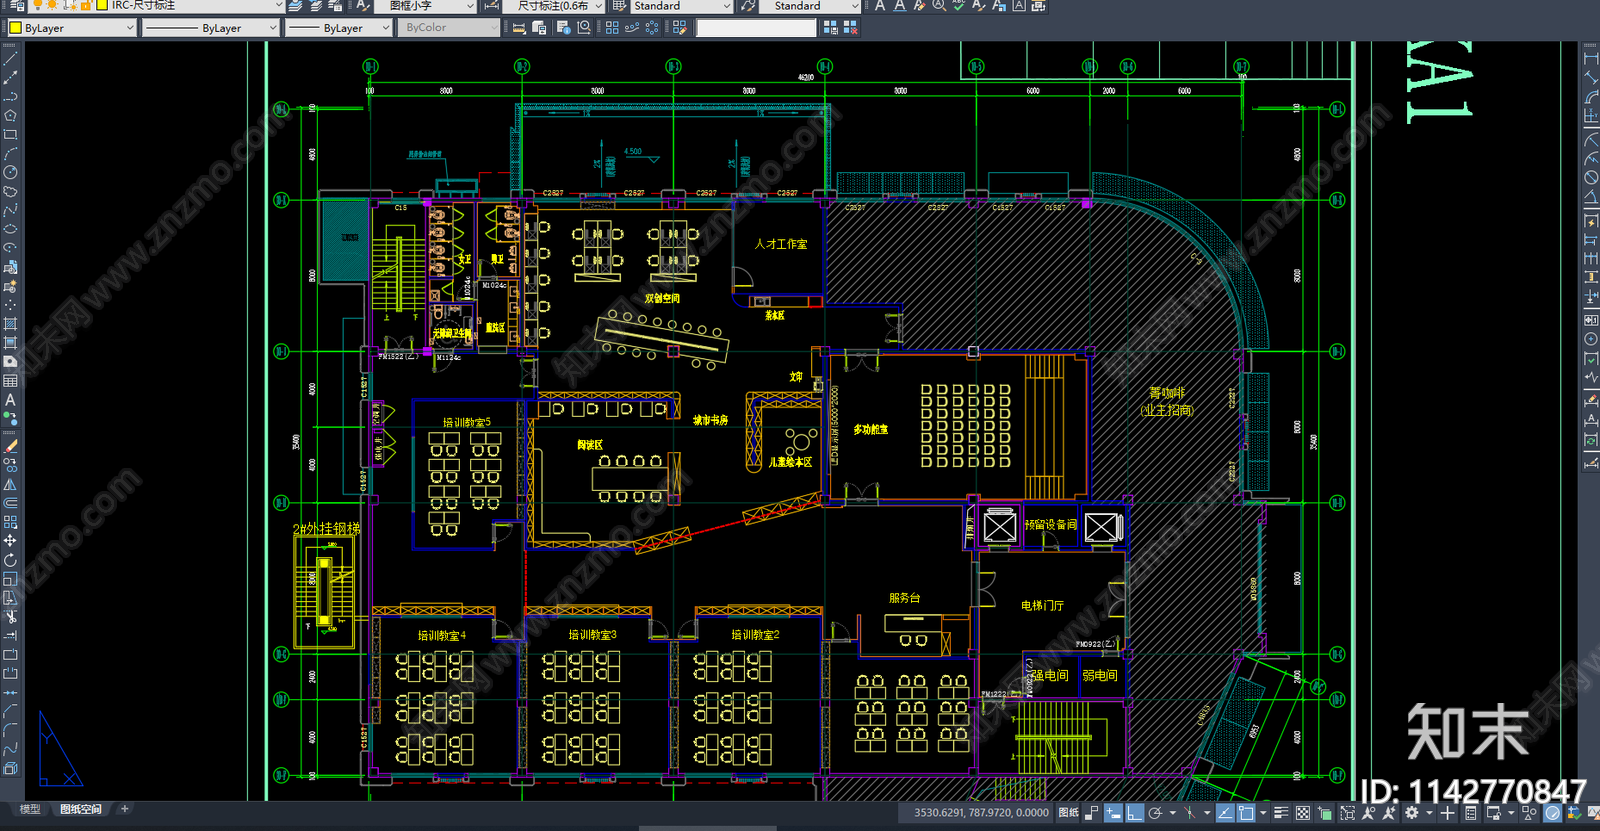Viewport: 1600px width, 831px height.
Task: Click the Quick Properties icon in status bar
Action: pyautogui.click(x=1470, y=813)
